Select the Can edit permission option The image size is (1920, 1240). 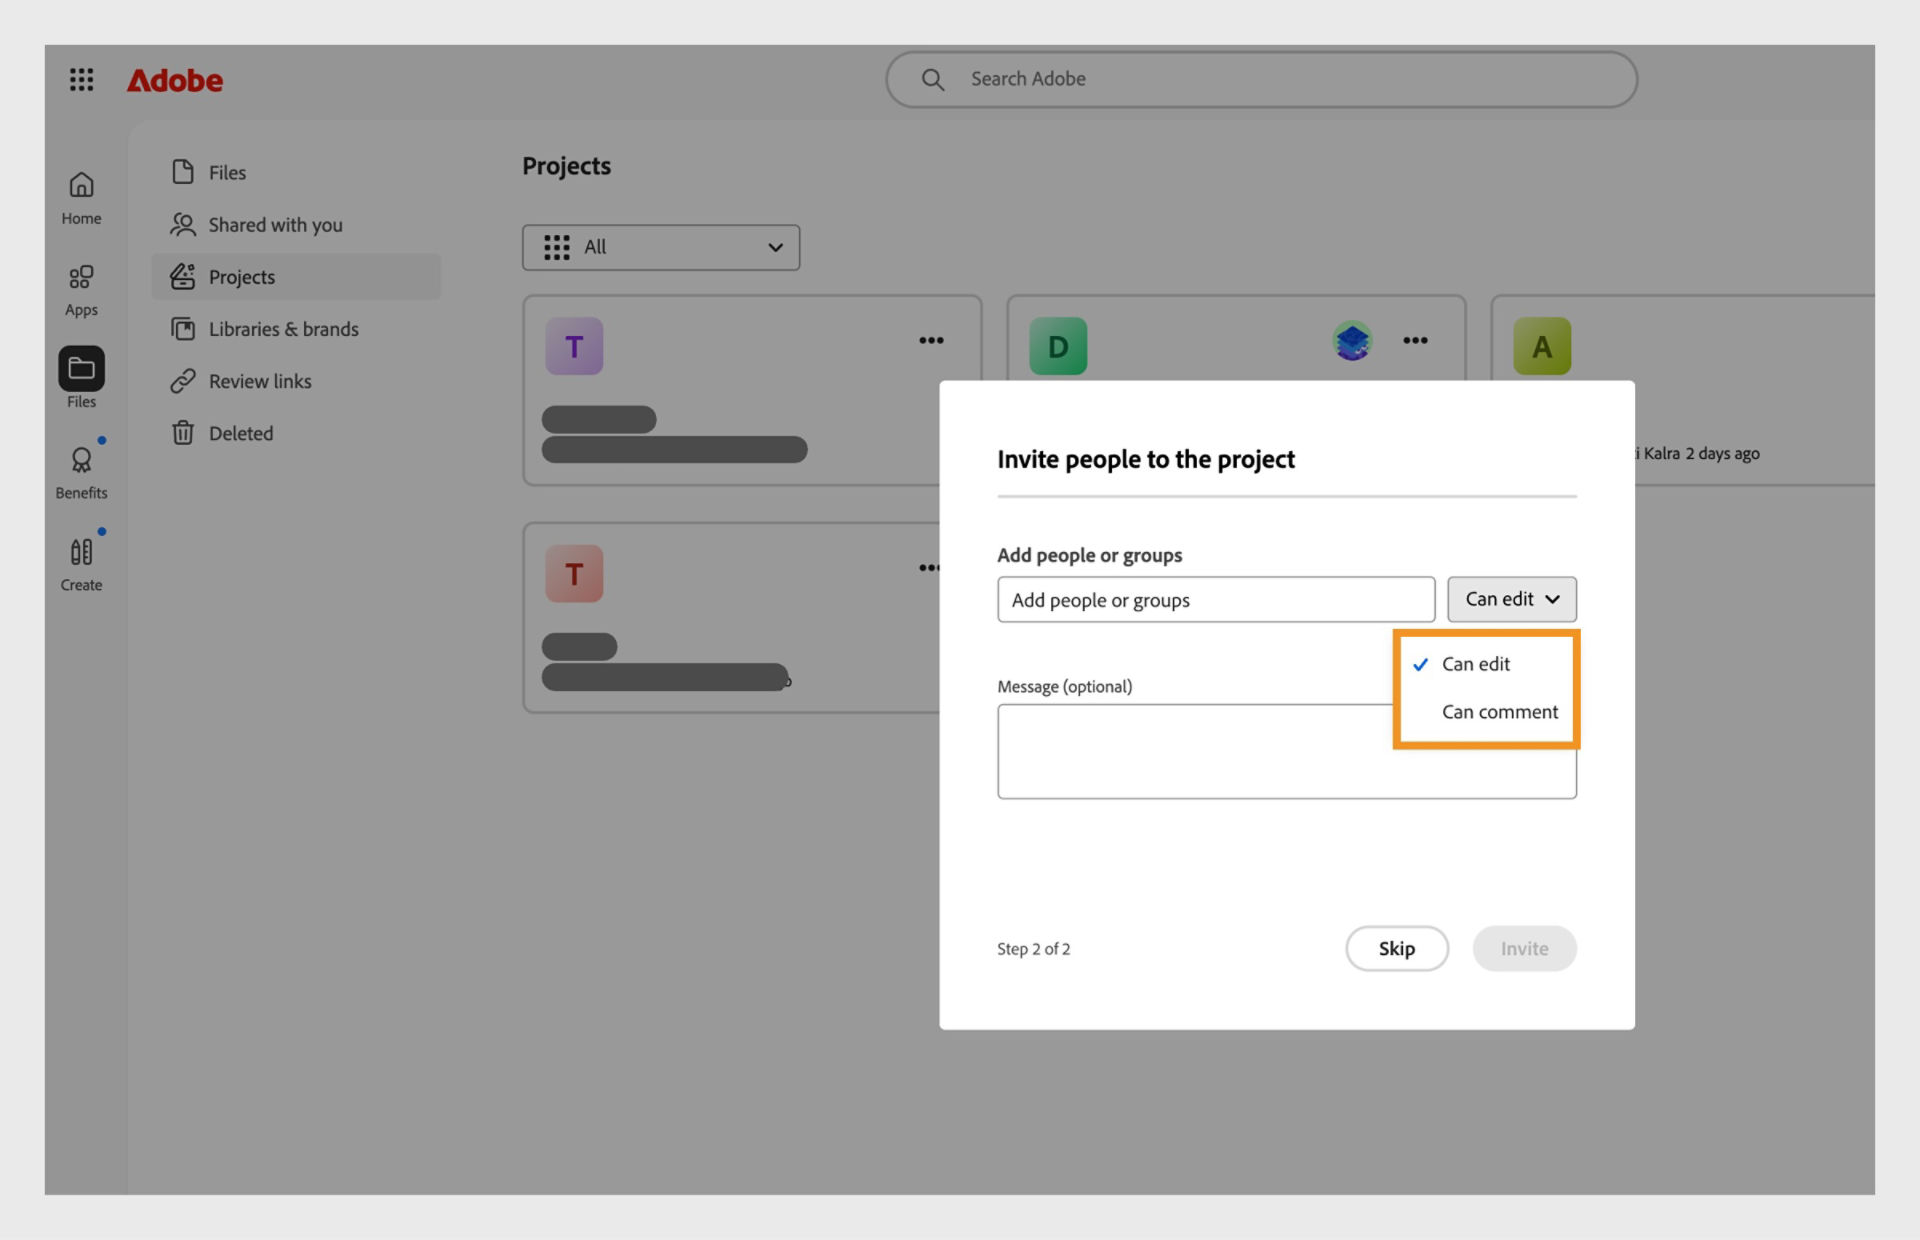tap(1476, 663)
